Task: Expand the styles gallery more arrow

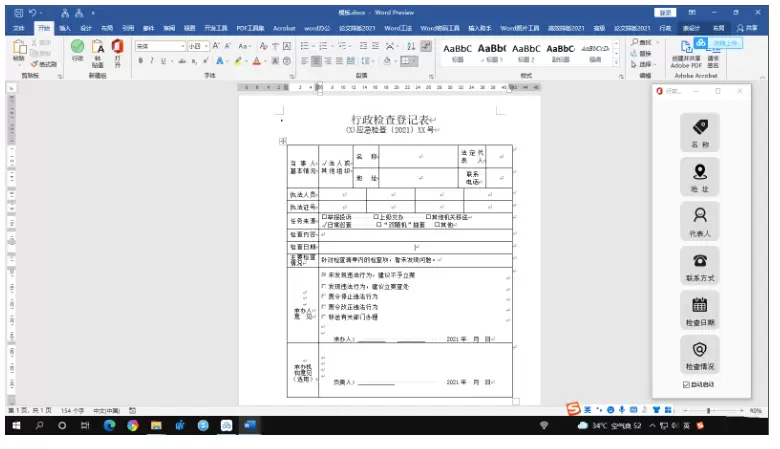Action: tap(616, 62)
